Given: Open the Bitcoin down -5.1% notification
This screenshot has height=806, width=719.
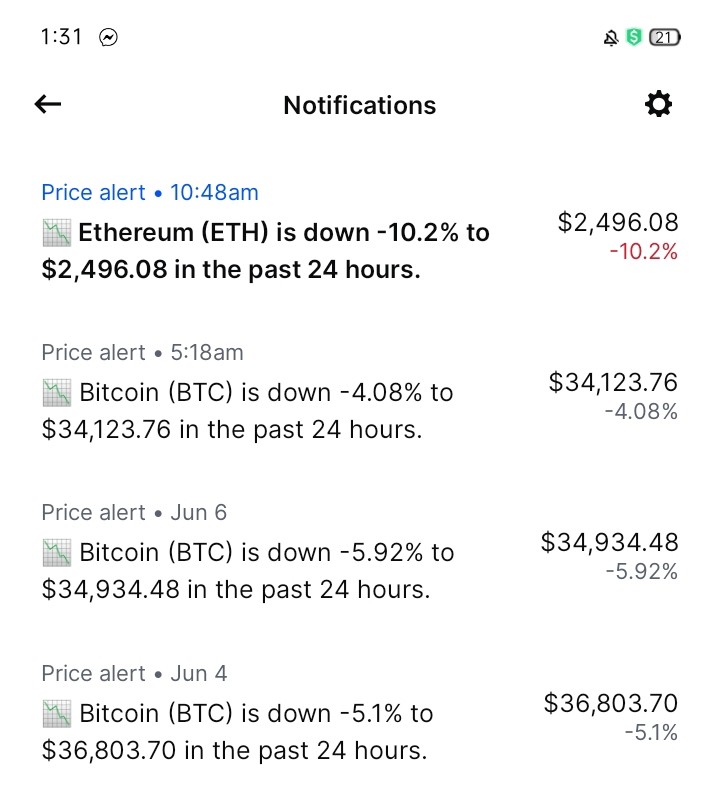Looking at the screenshot, I should point(360,713).
